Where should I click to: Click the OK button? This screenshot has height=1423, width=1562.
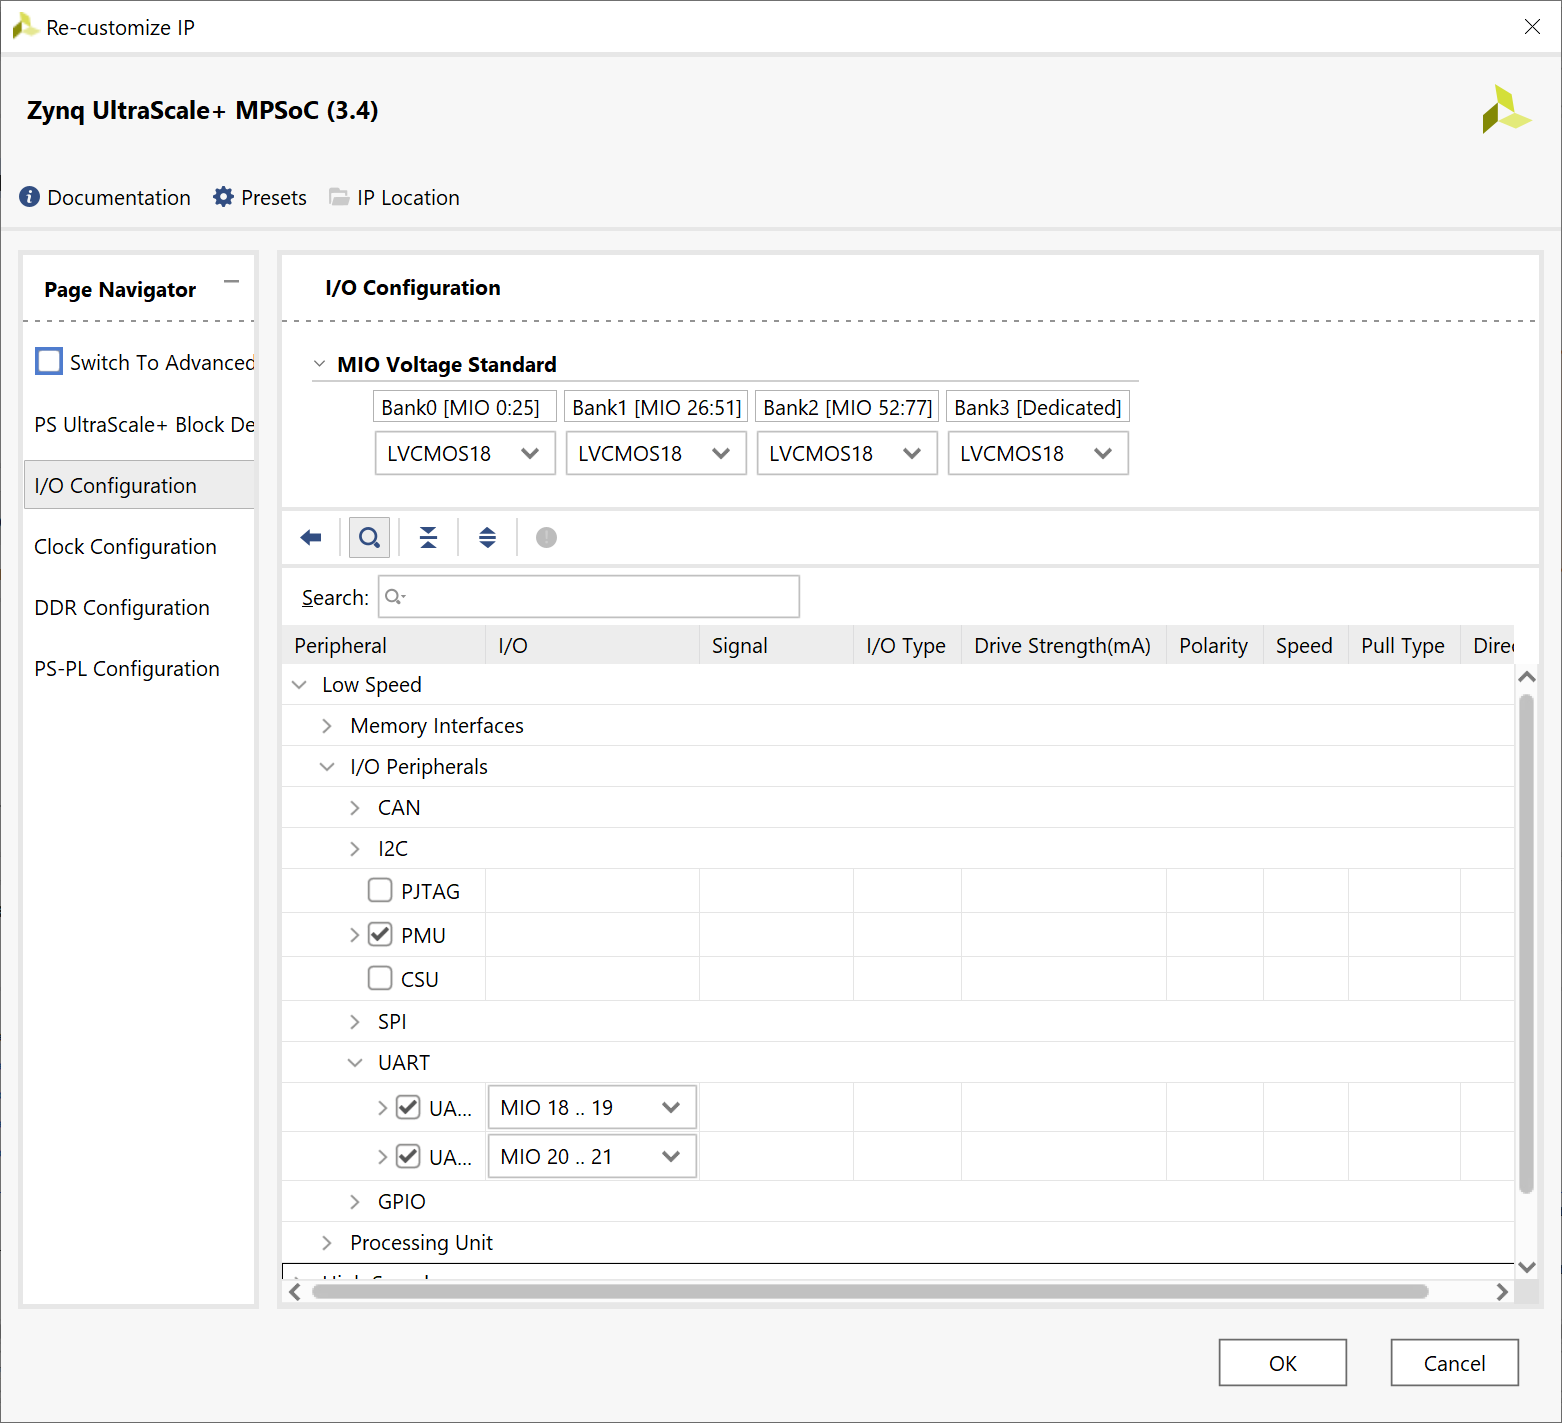[x=1283, y=1363]
